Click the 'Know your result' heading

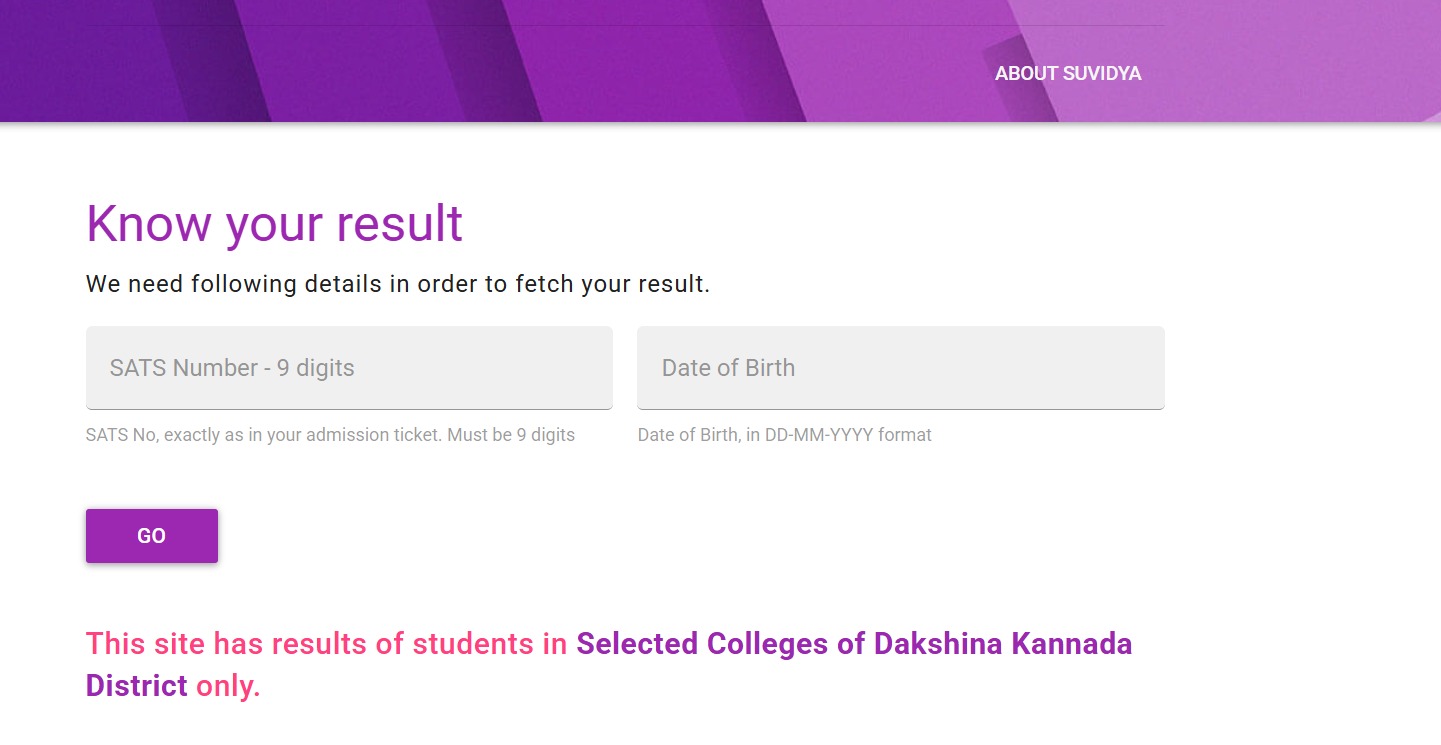click(274, 223)
